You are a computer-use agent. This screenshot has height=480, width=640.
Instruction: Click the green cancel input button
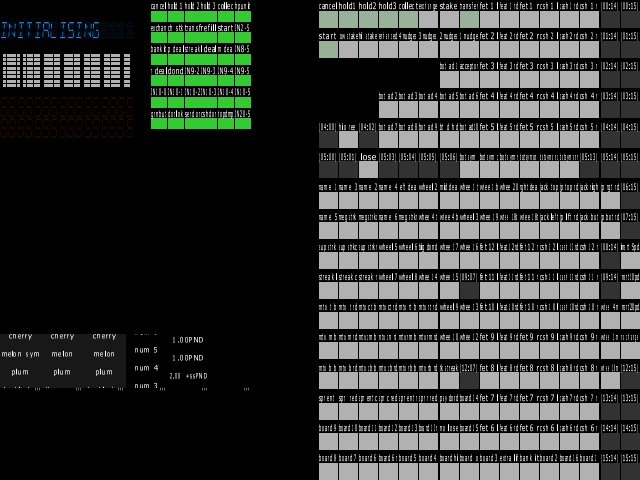(x=159, y=16)
